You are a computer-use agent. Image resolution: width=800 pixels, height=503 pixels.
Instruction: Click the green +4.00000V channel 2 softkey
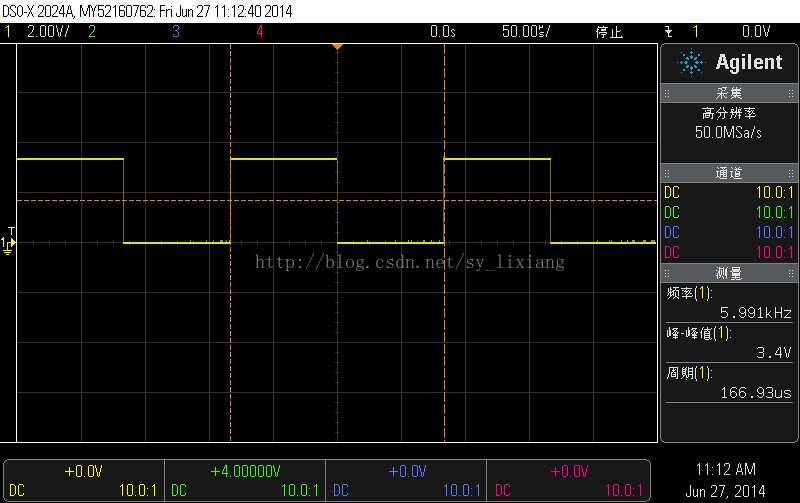(x=245, y=481)
